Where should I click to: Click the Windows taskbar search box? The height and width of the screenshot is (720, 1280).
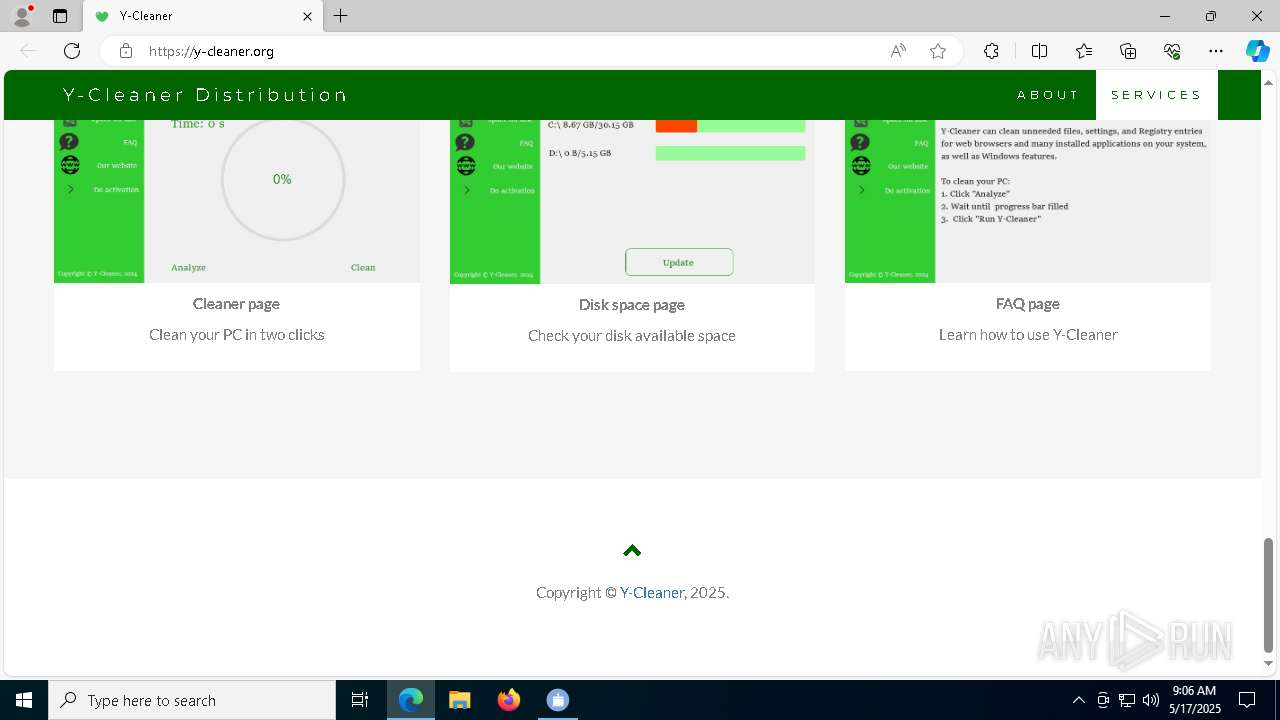point(192,700)
